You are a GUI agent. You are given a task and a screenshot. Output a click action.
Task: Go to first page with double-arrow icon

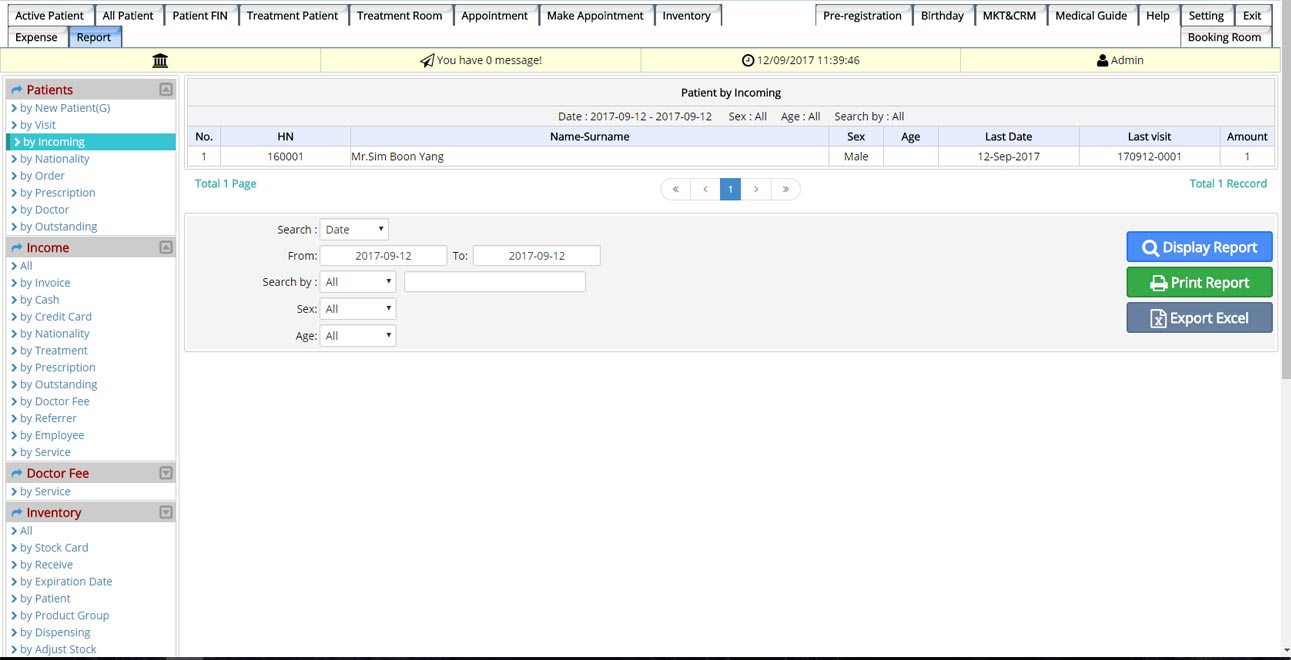point(676,189)
